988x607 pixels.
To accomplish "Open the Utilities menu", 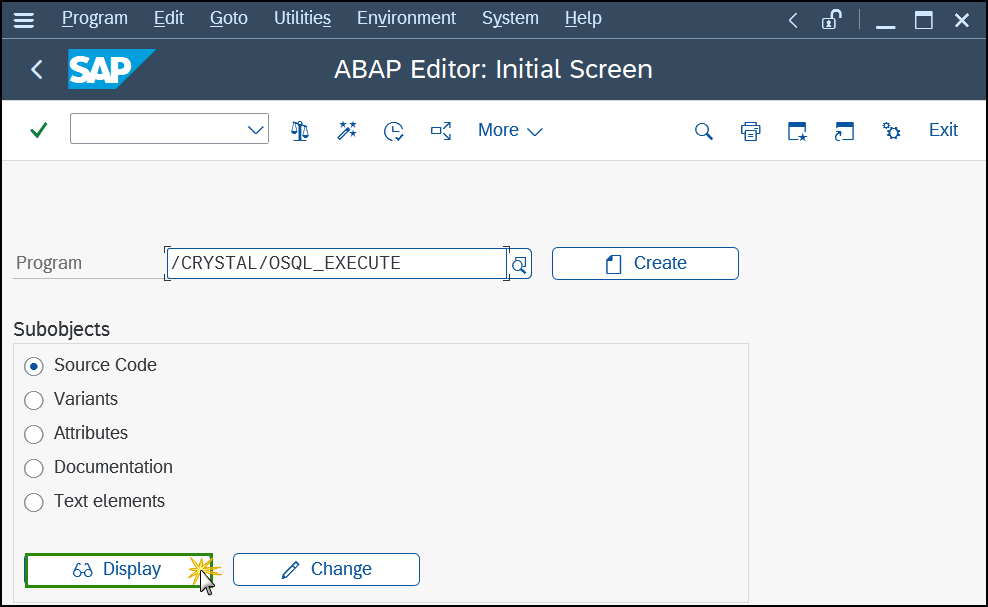I will click(x=302, y=18).
